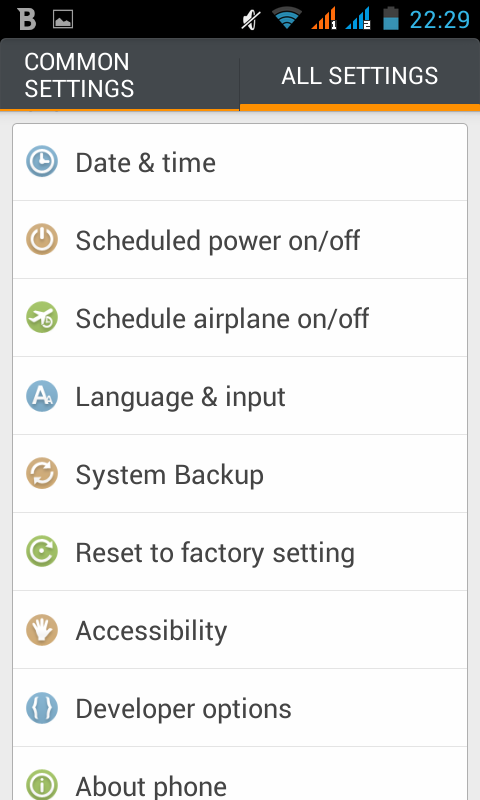Tap the battery indicator in status bar
Screen dimensions: 480x800
tap(391, 18)
